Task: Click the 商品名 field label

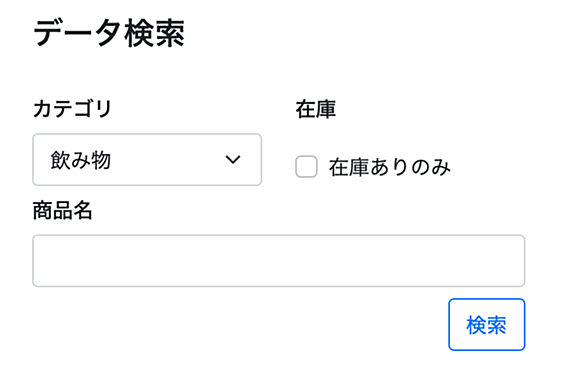Action: pos(62,210)
